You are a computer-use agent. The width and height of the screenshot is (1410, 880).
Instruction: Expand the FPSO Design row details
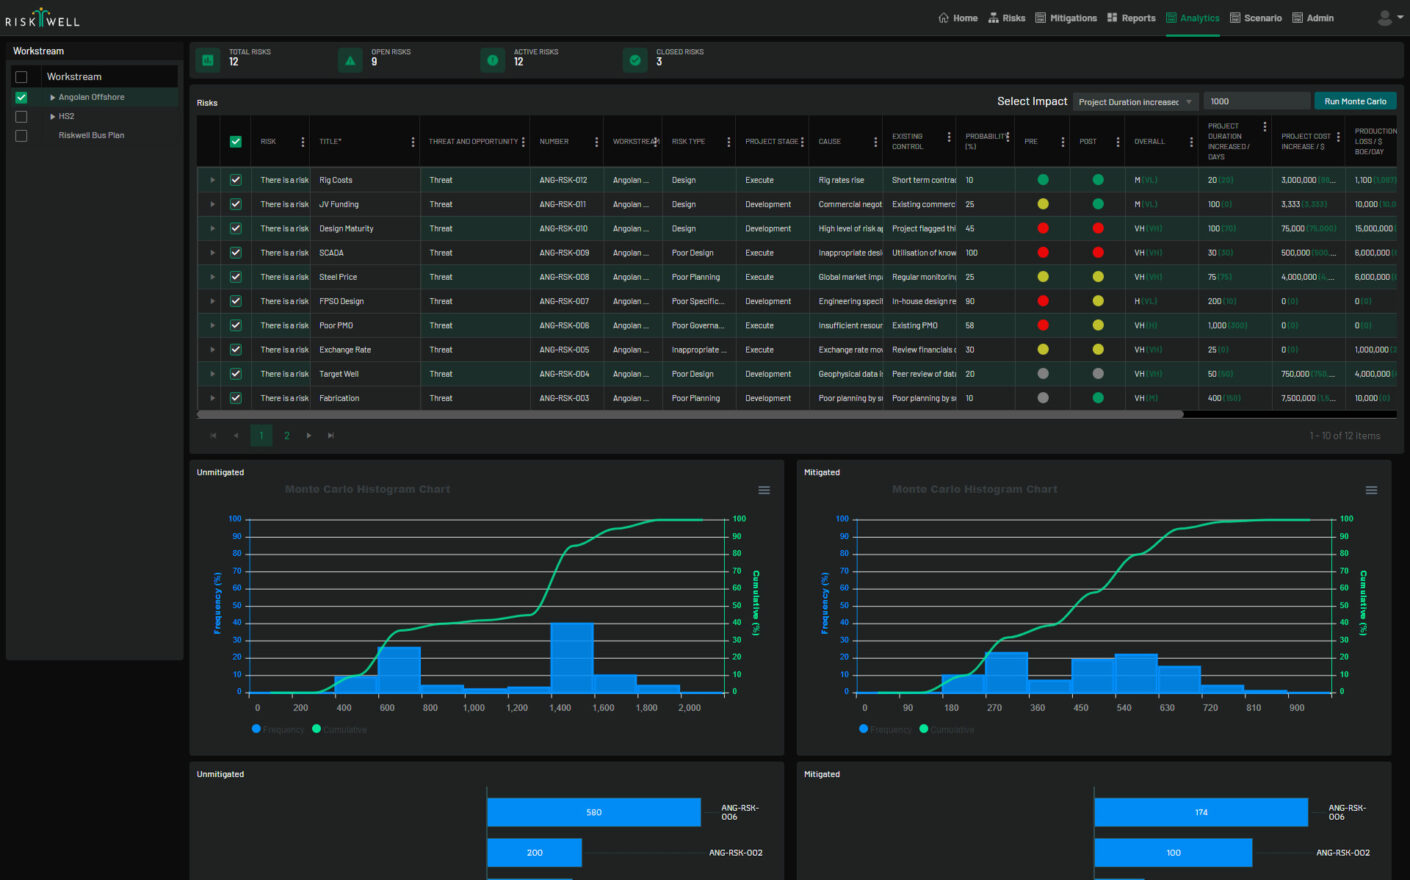coord(212,301)
